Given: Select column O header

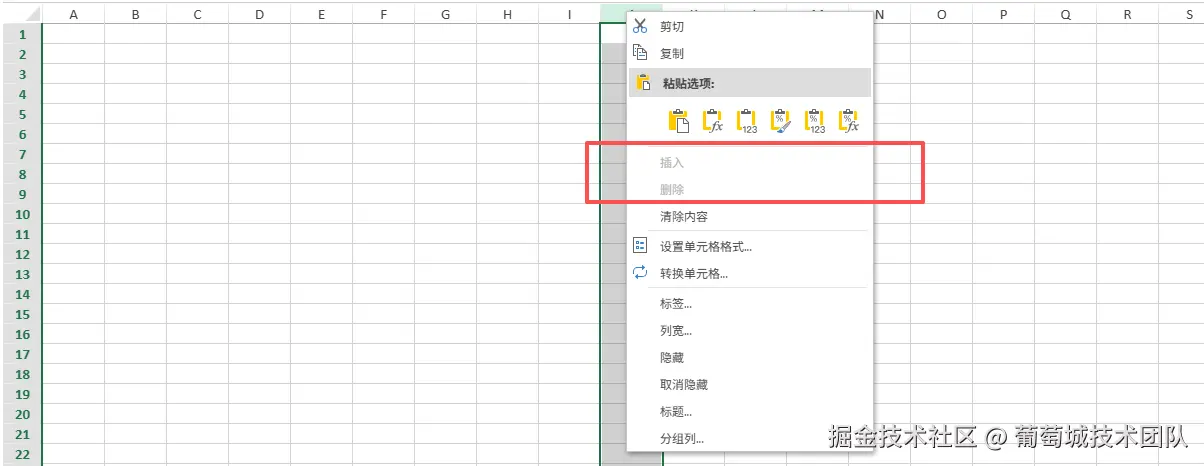Looking at the screenshot, I should pyautogui.click(x=941, y=14).
